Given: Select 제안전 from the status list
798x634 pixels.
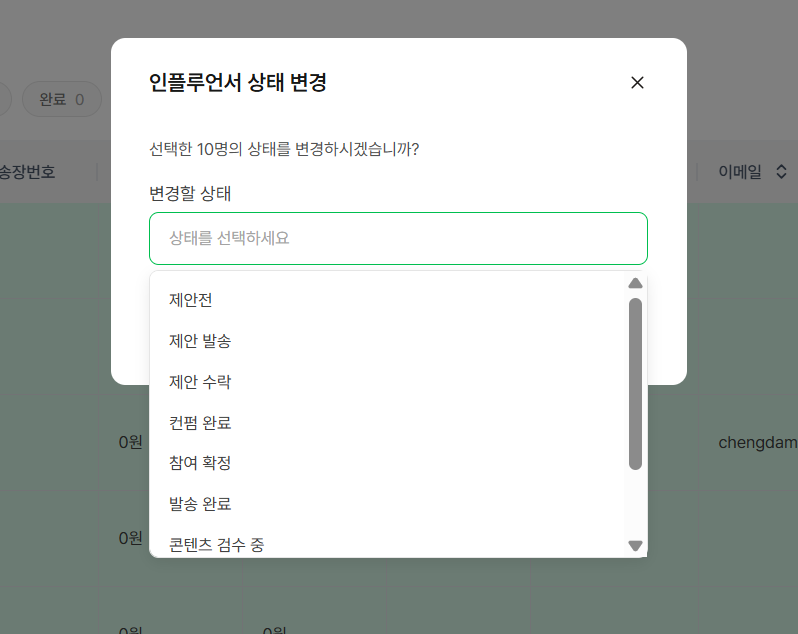Looking at the screenshot, I should tap(388, 300).
